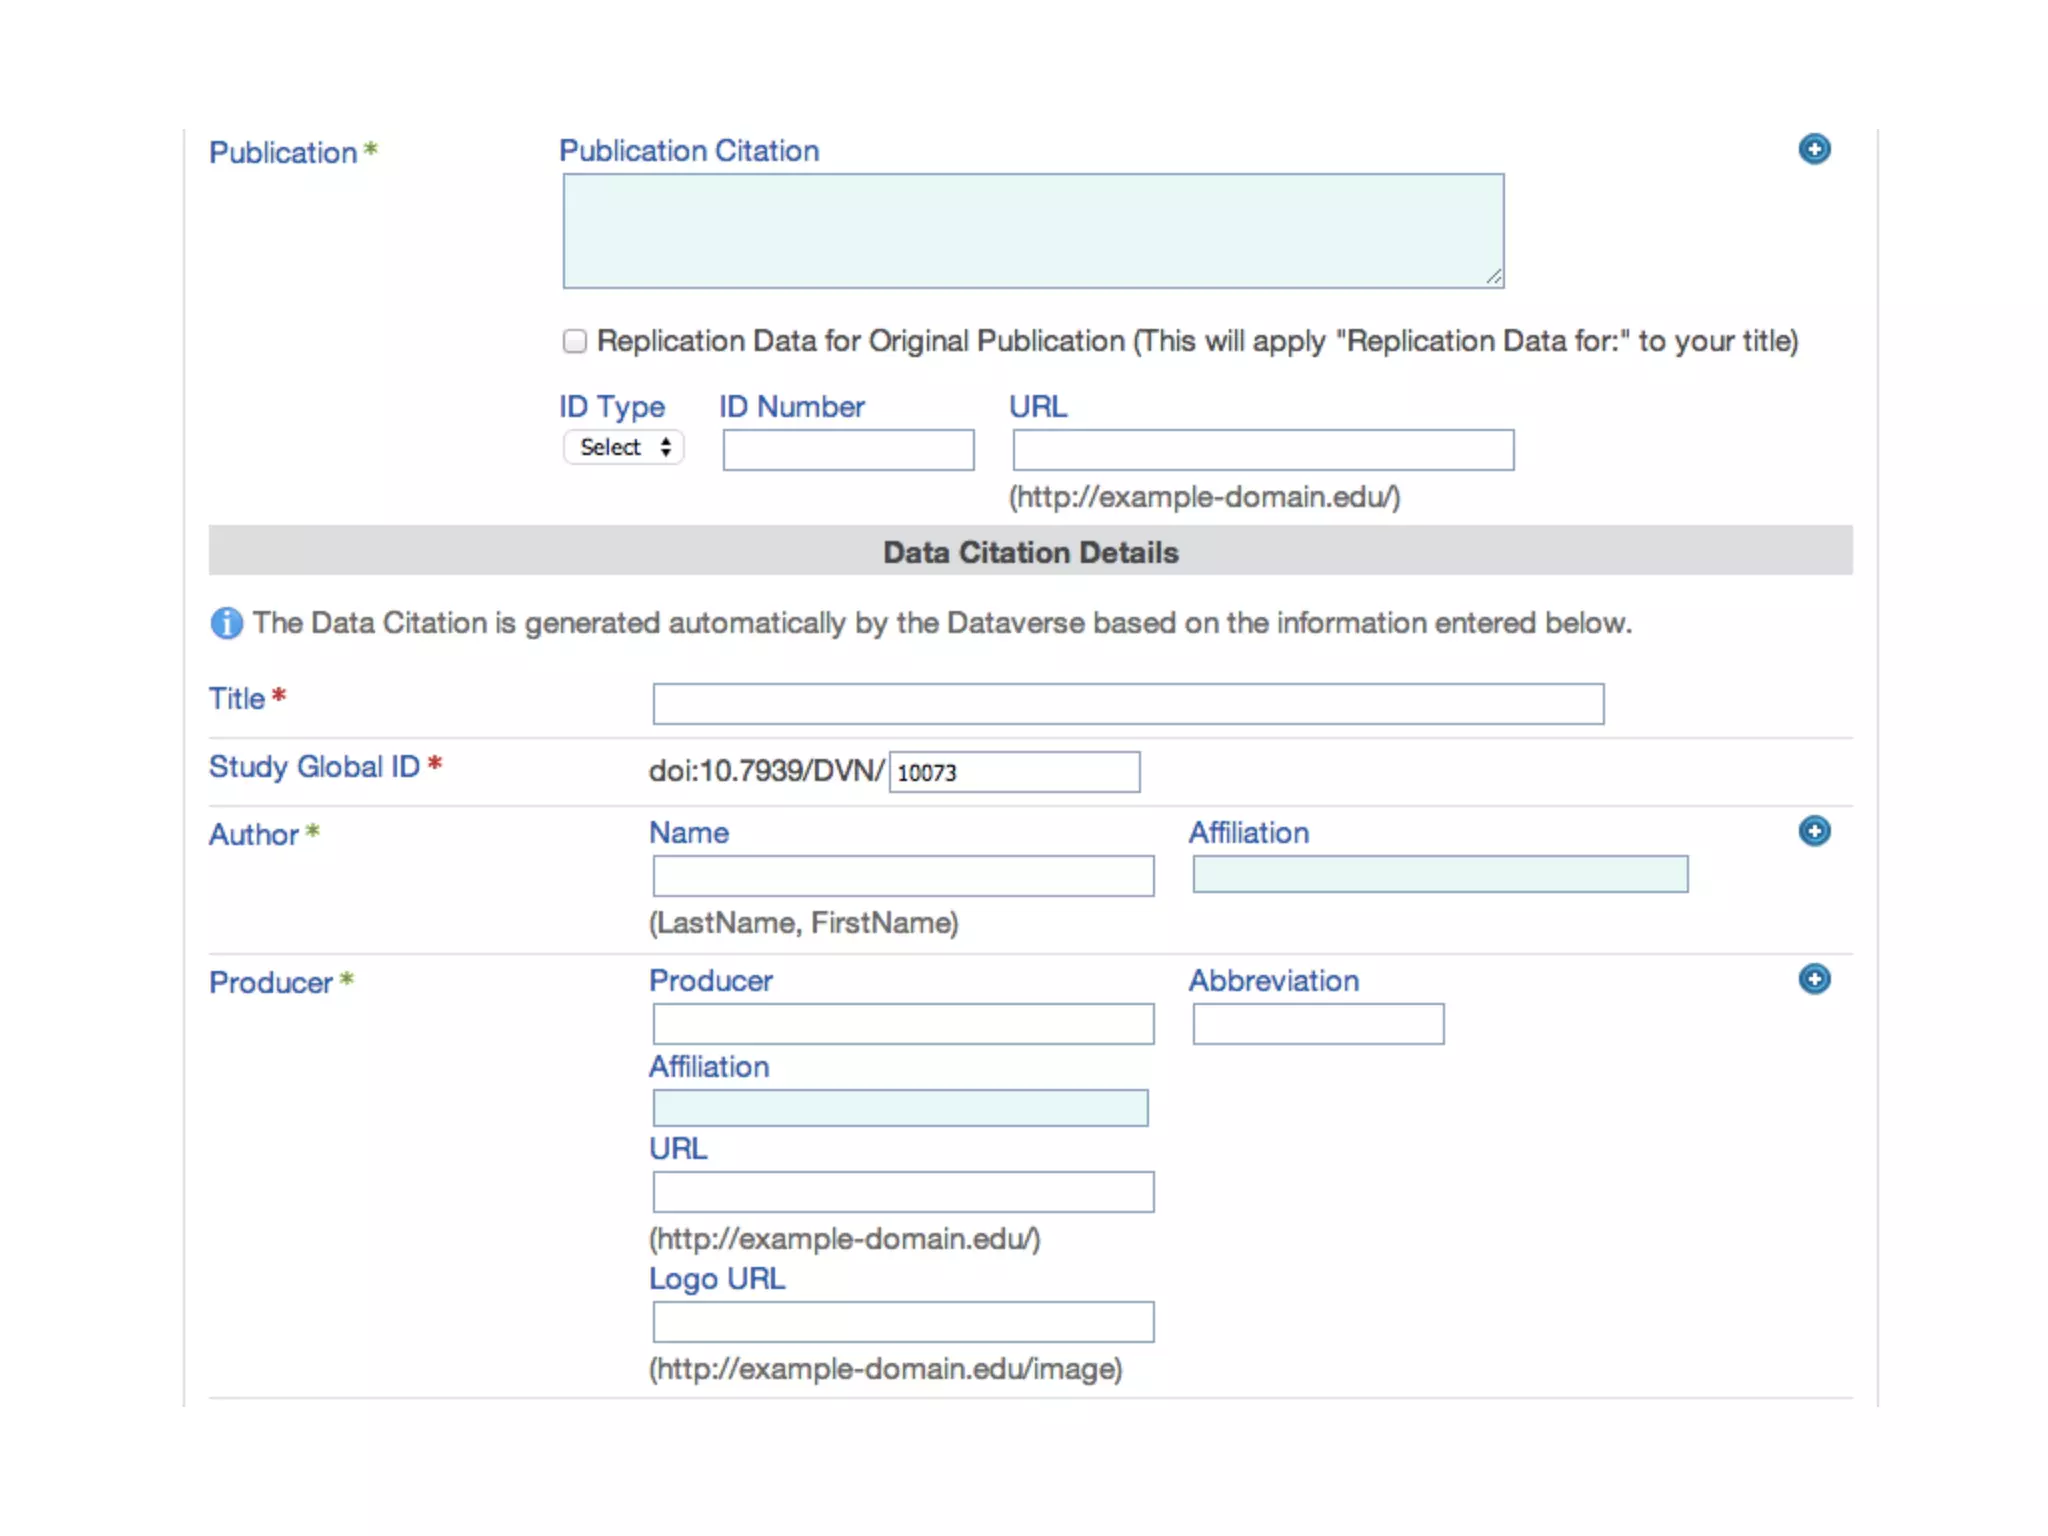Click the plus icon to add another Author

[x=1813, y=831]
